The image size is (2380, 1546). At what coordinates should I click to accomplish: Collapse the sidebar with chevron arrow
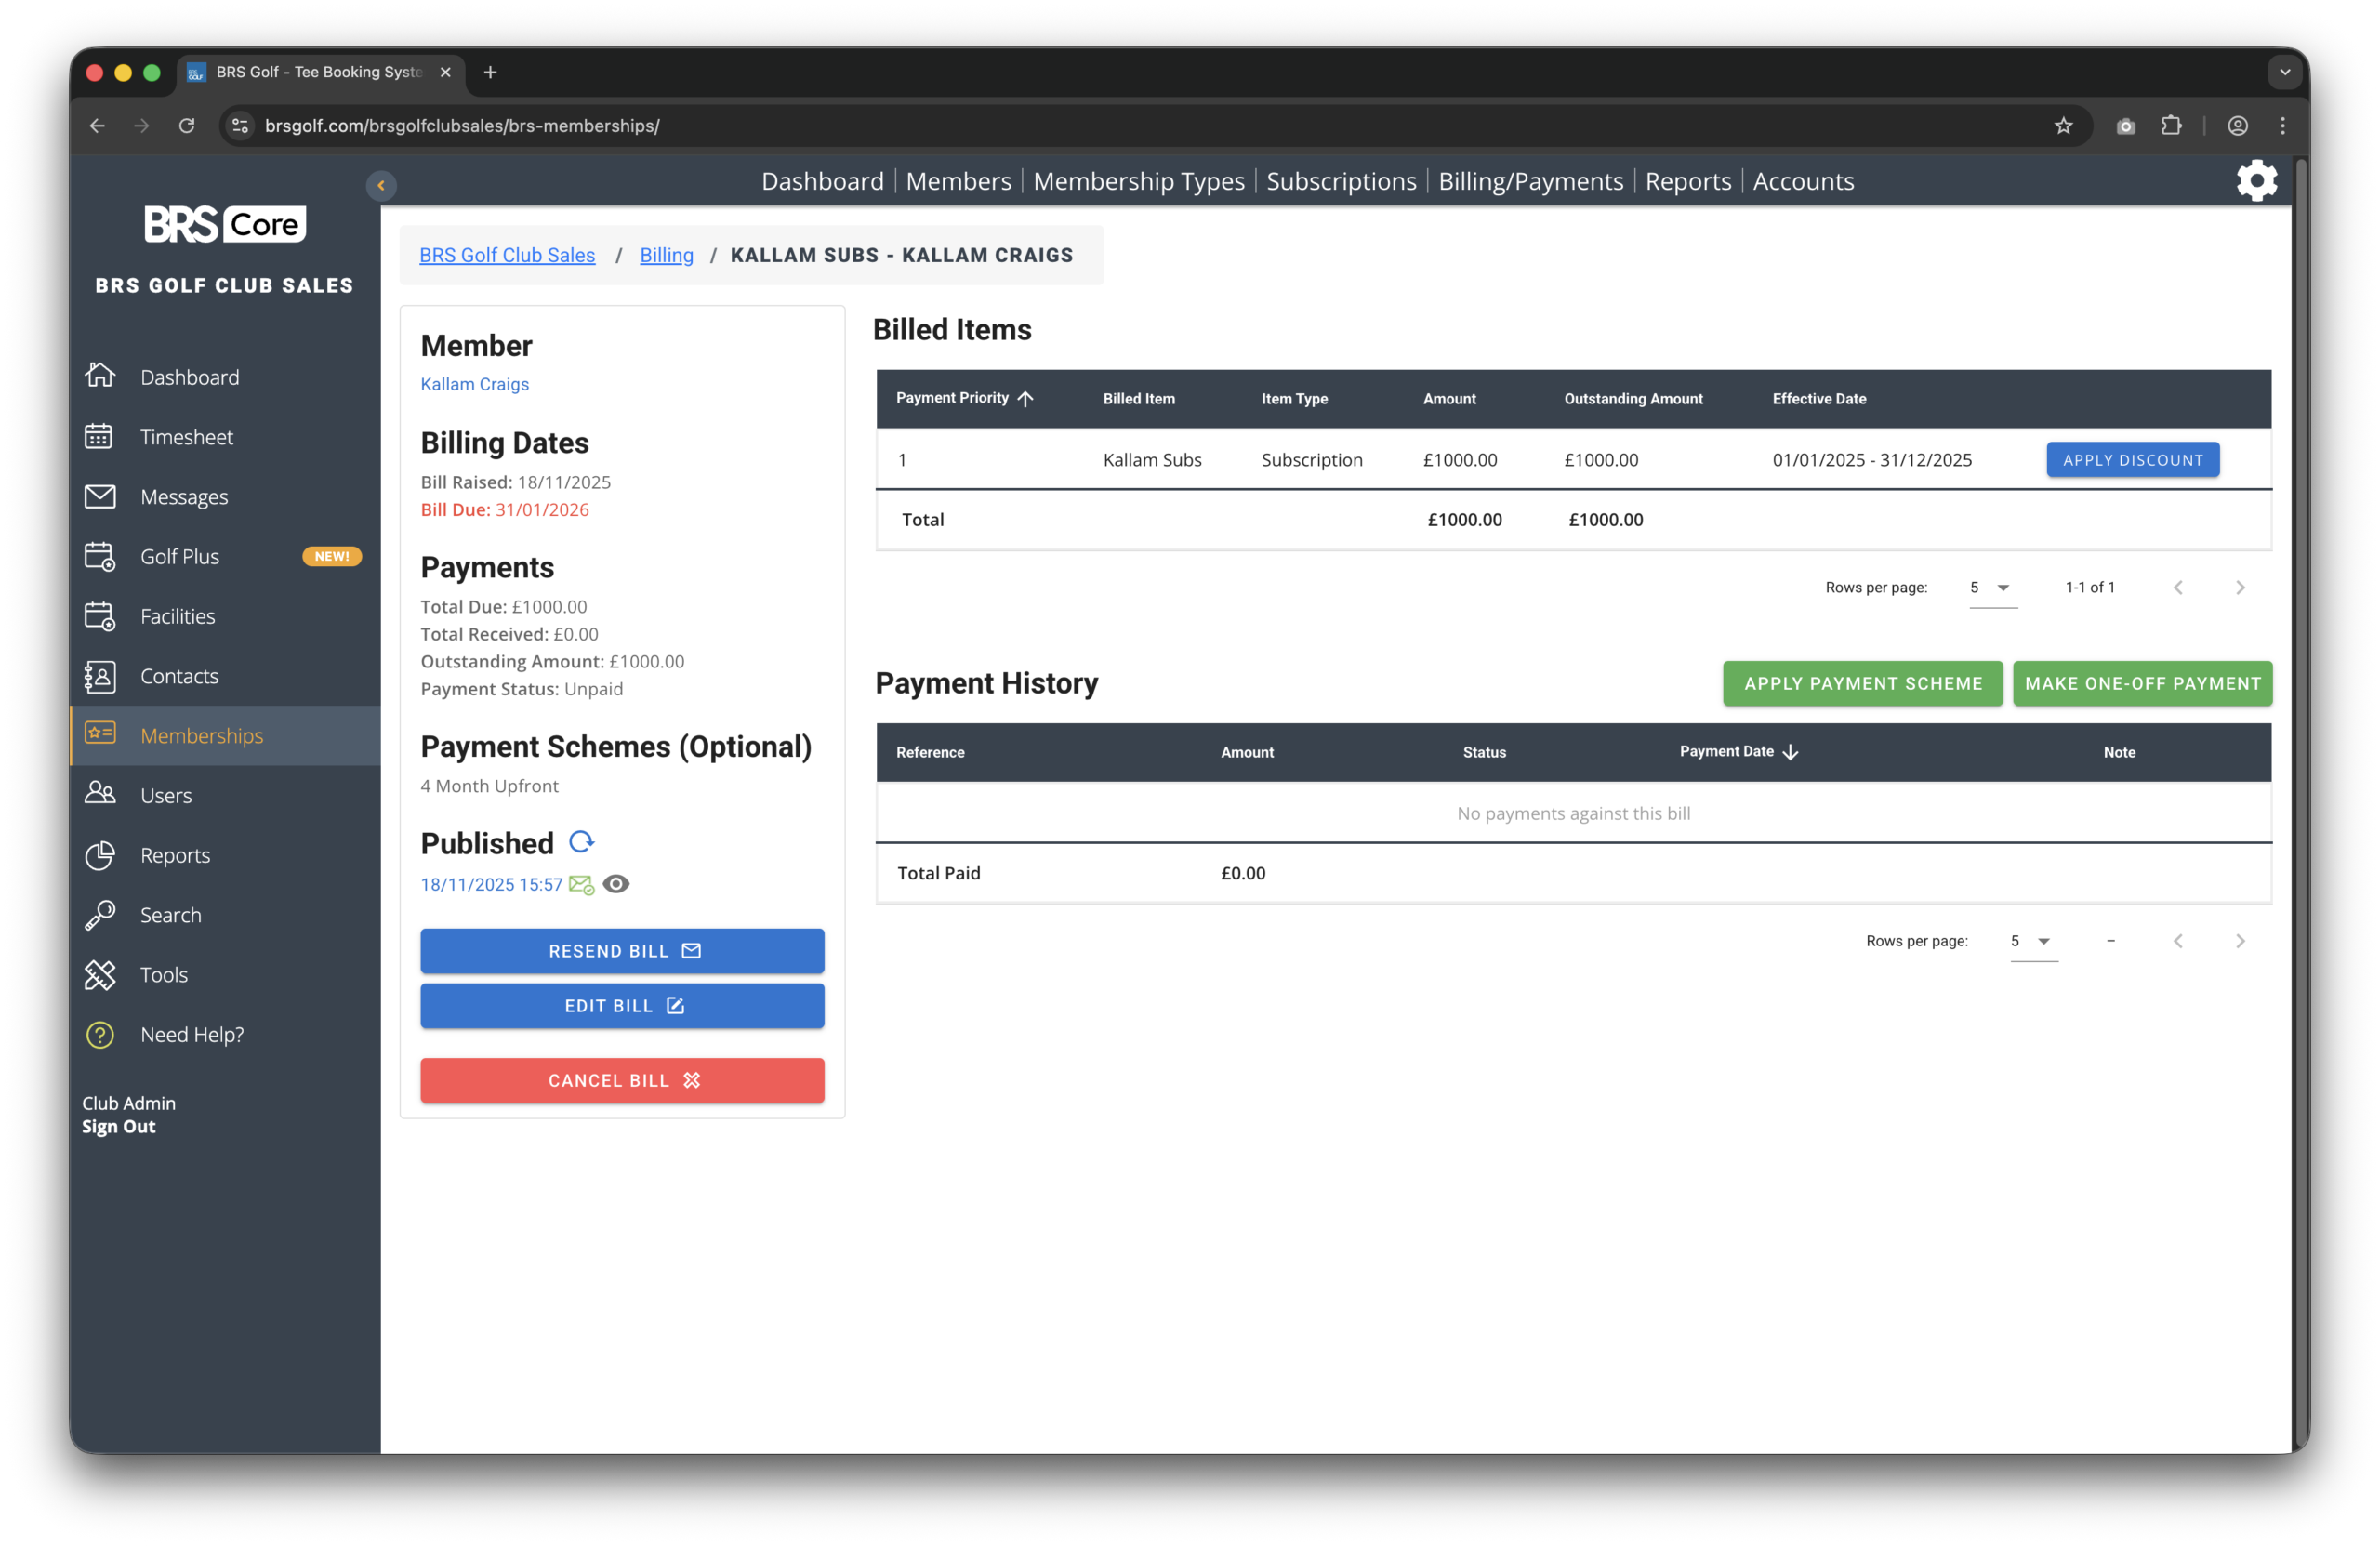tap(381, 185)
